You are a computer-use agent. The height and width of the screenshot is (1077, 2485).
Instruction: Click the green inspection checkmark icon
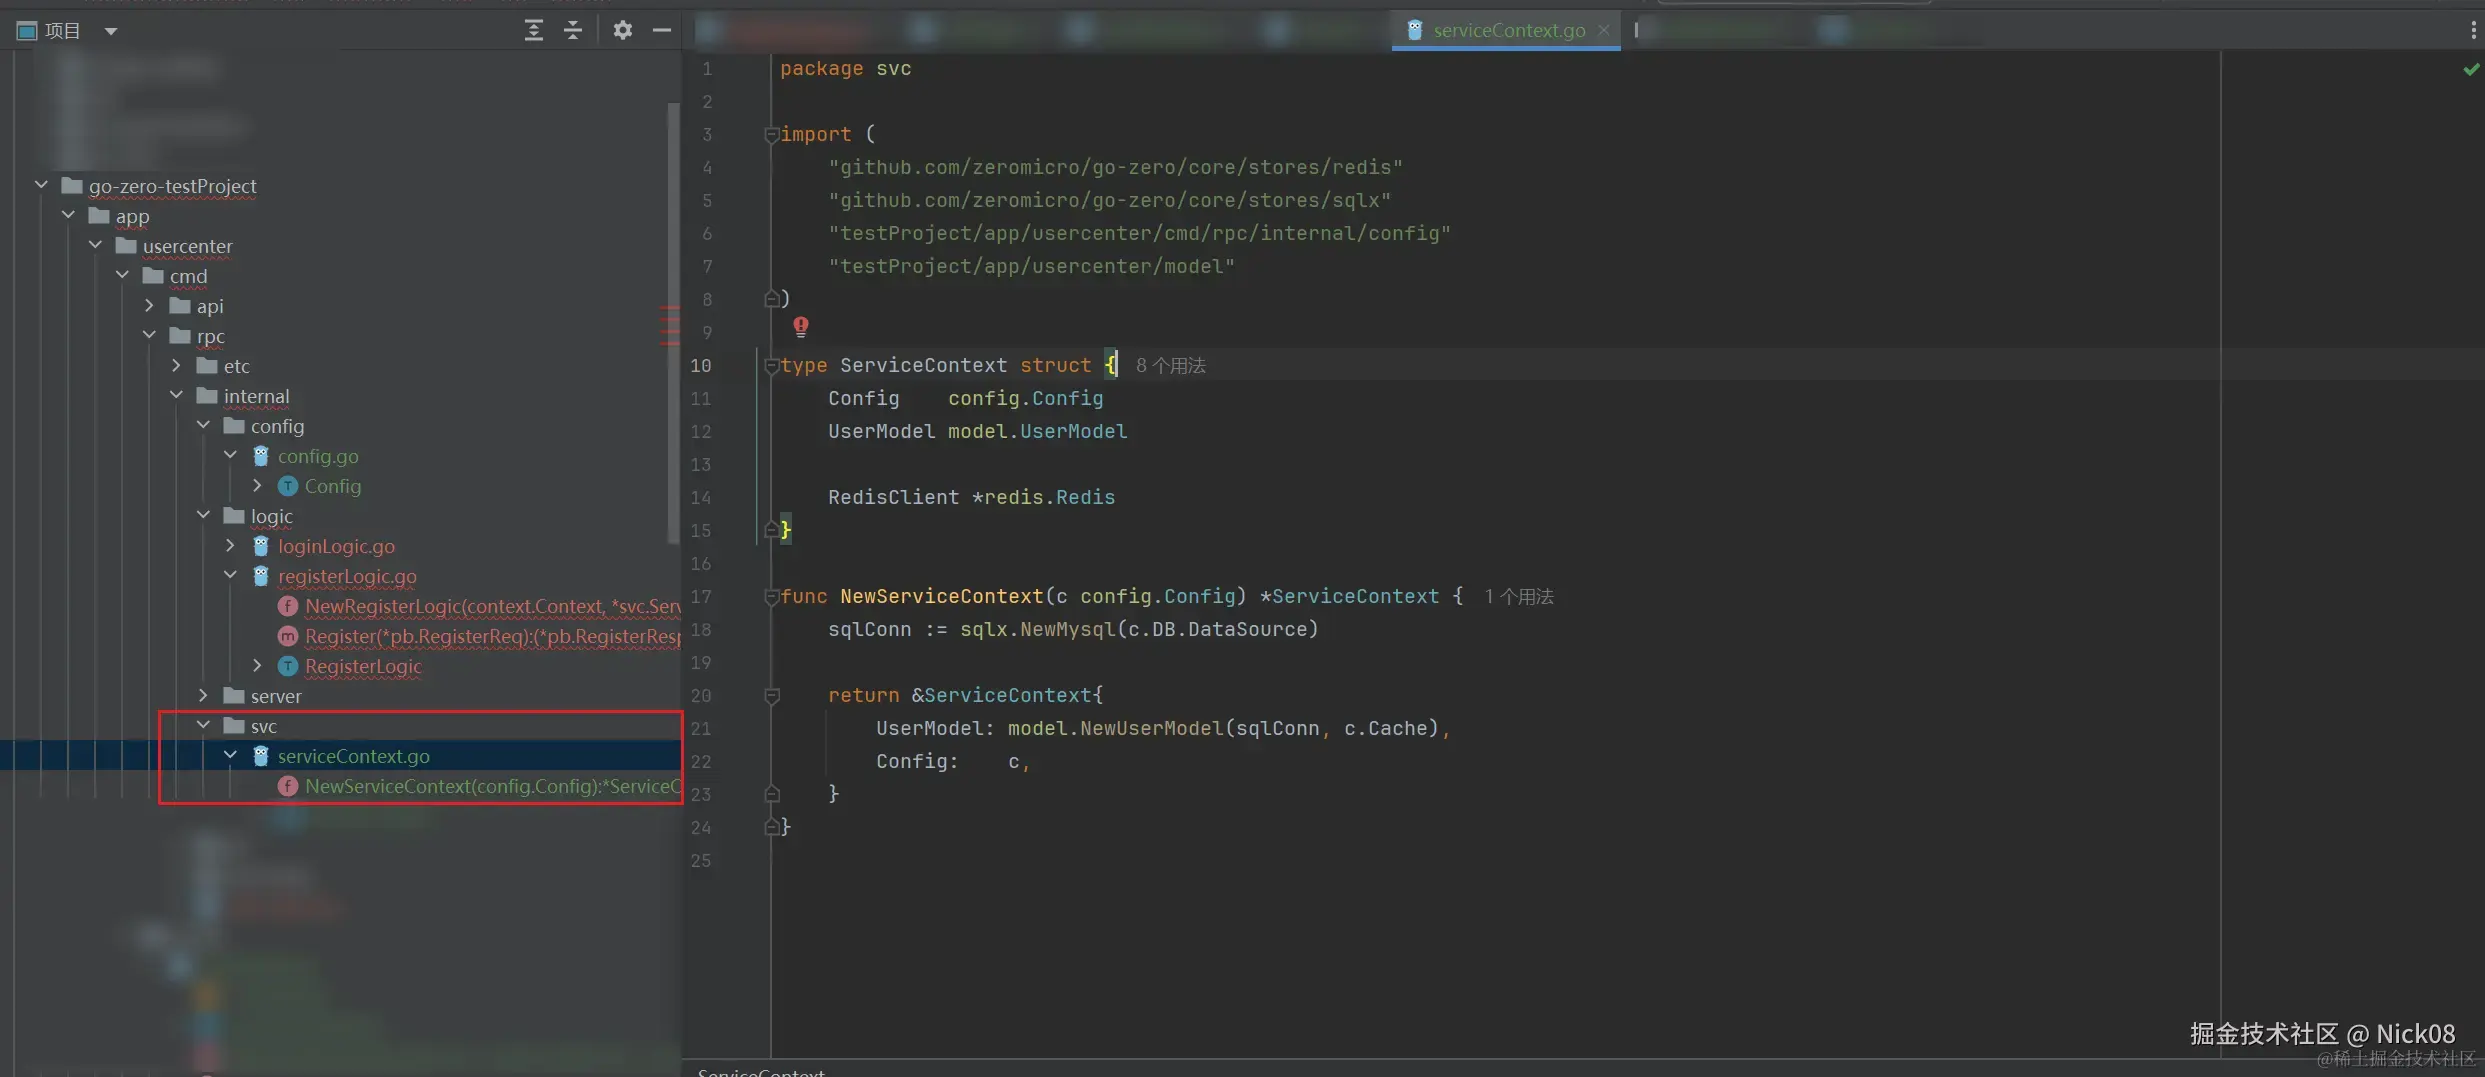pyautogui.click(x=2471, y=69)
